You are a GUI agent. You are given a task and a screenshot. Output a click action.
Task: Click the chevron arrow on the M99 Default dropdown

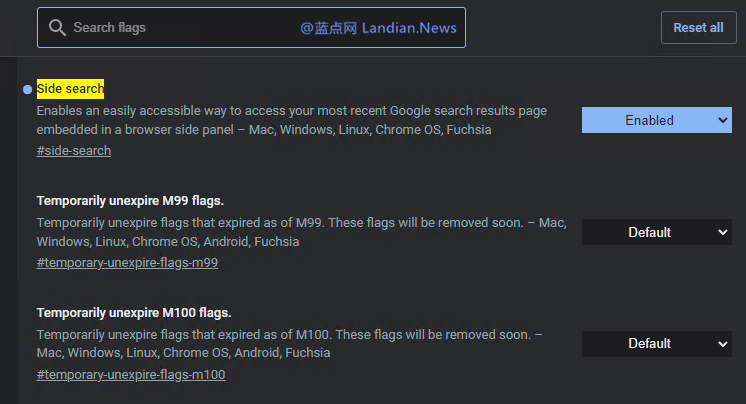[x=723, y=232]
